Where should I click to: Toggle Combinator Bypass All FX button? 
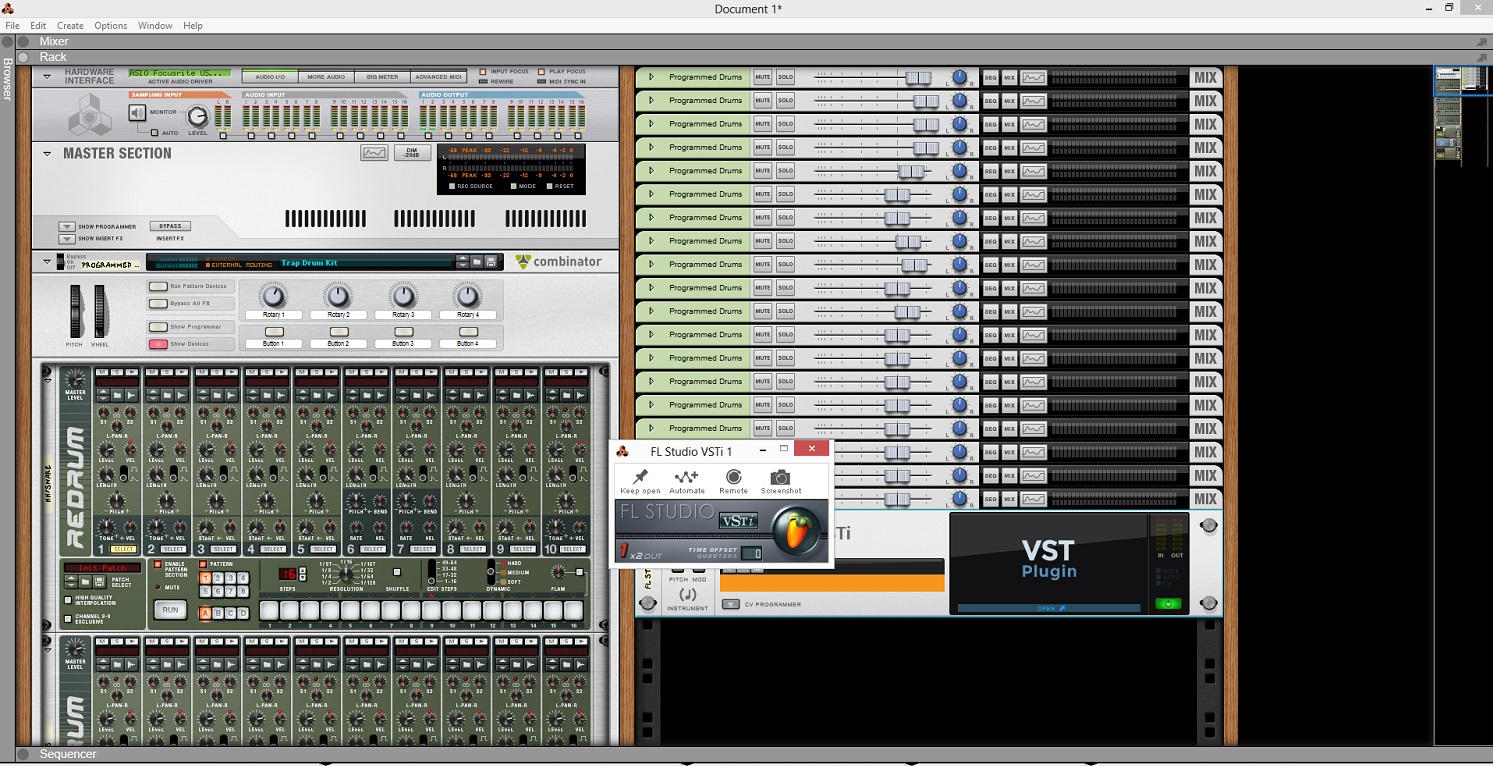[158, 303]
